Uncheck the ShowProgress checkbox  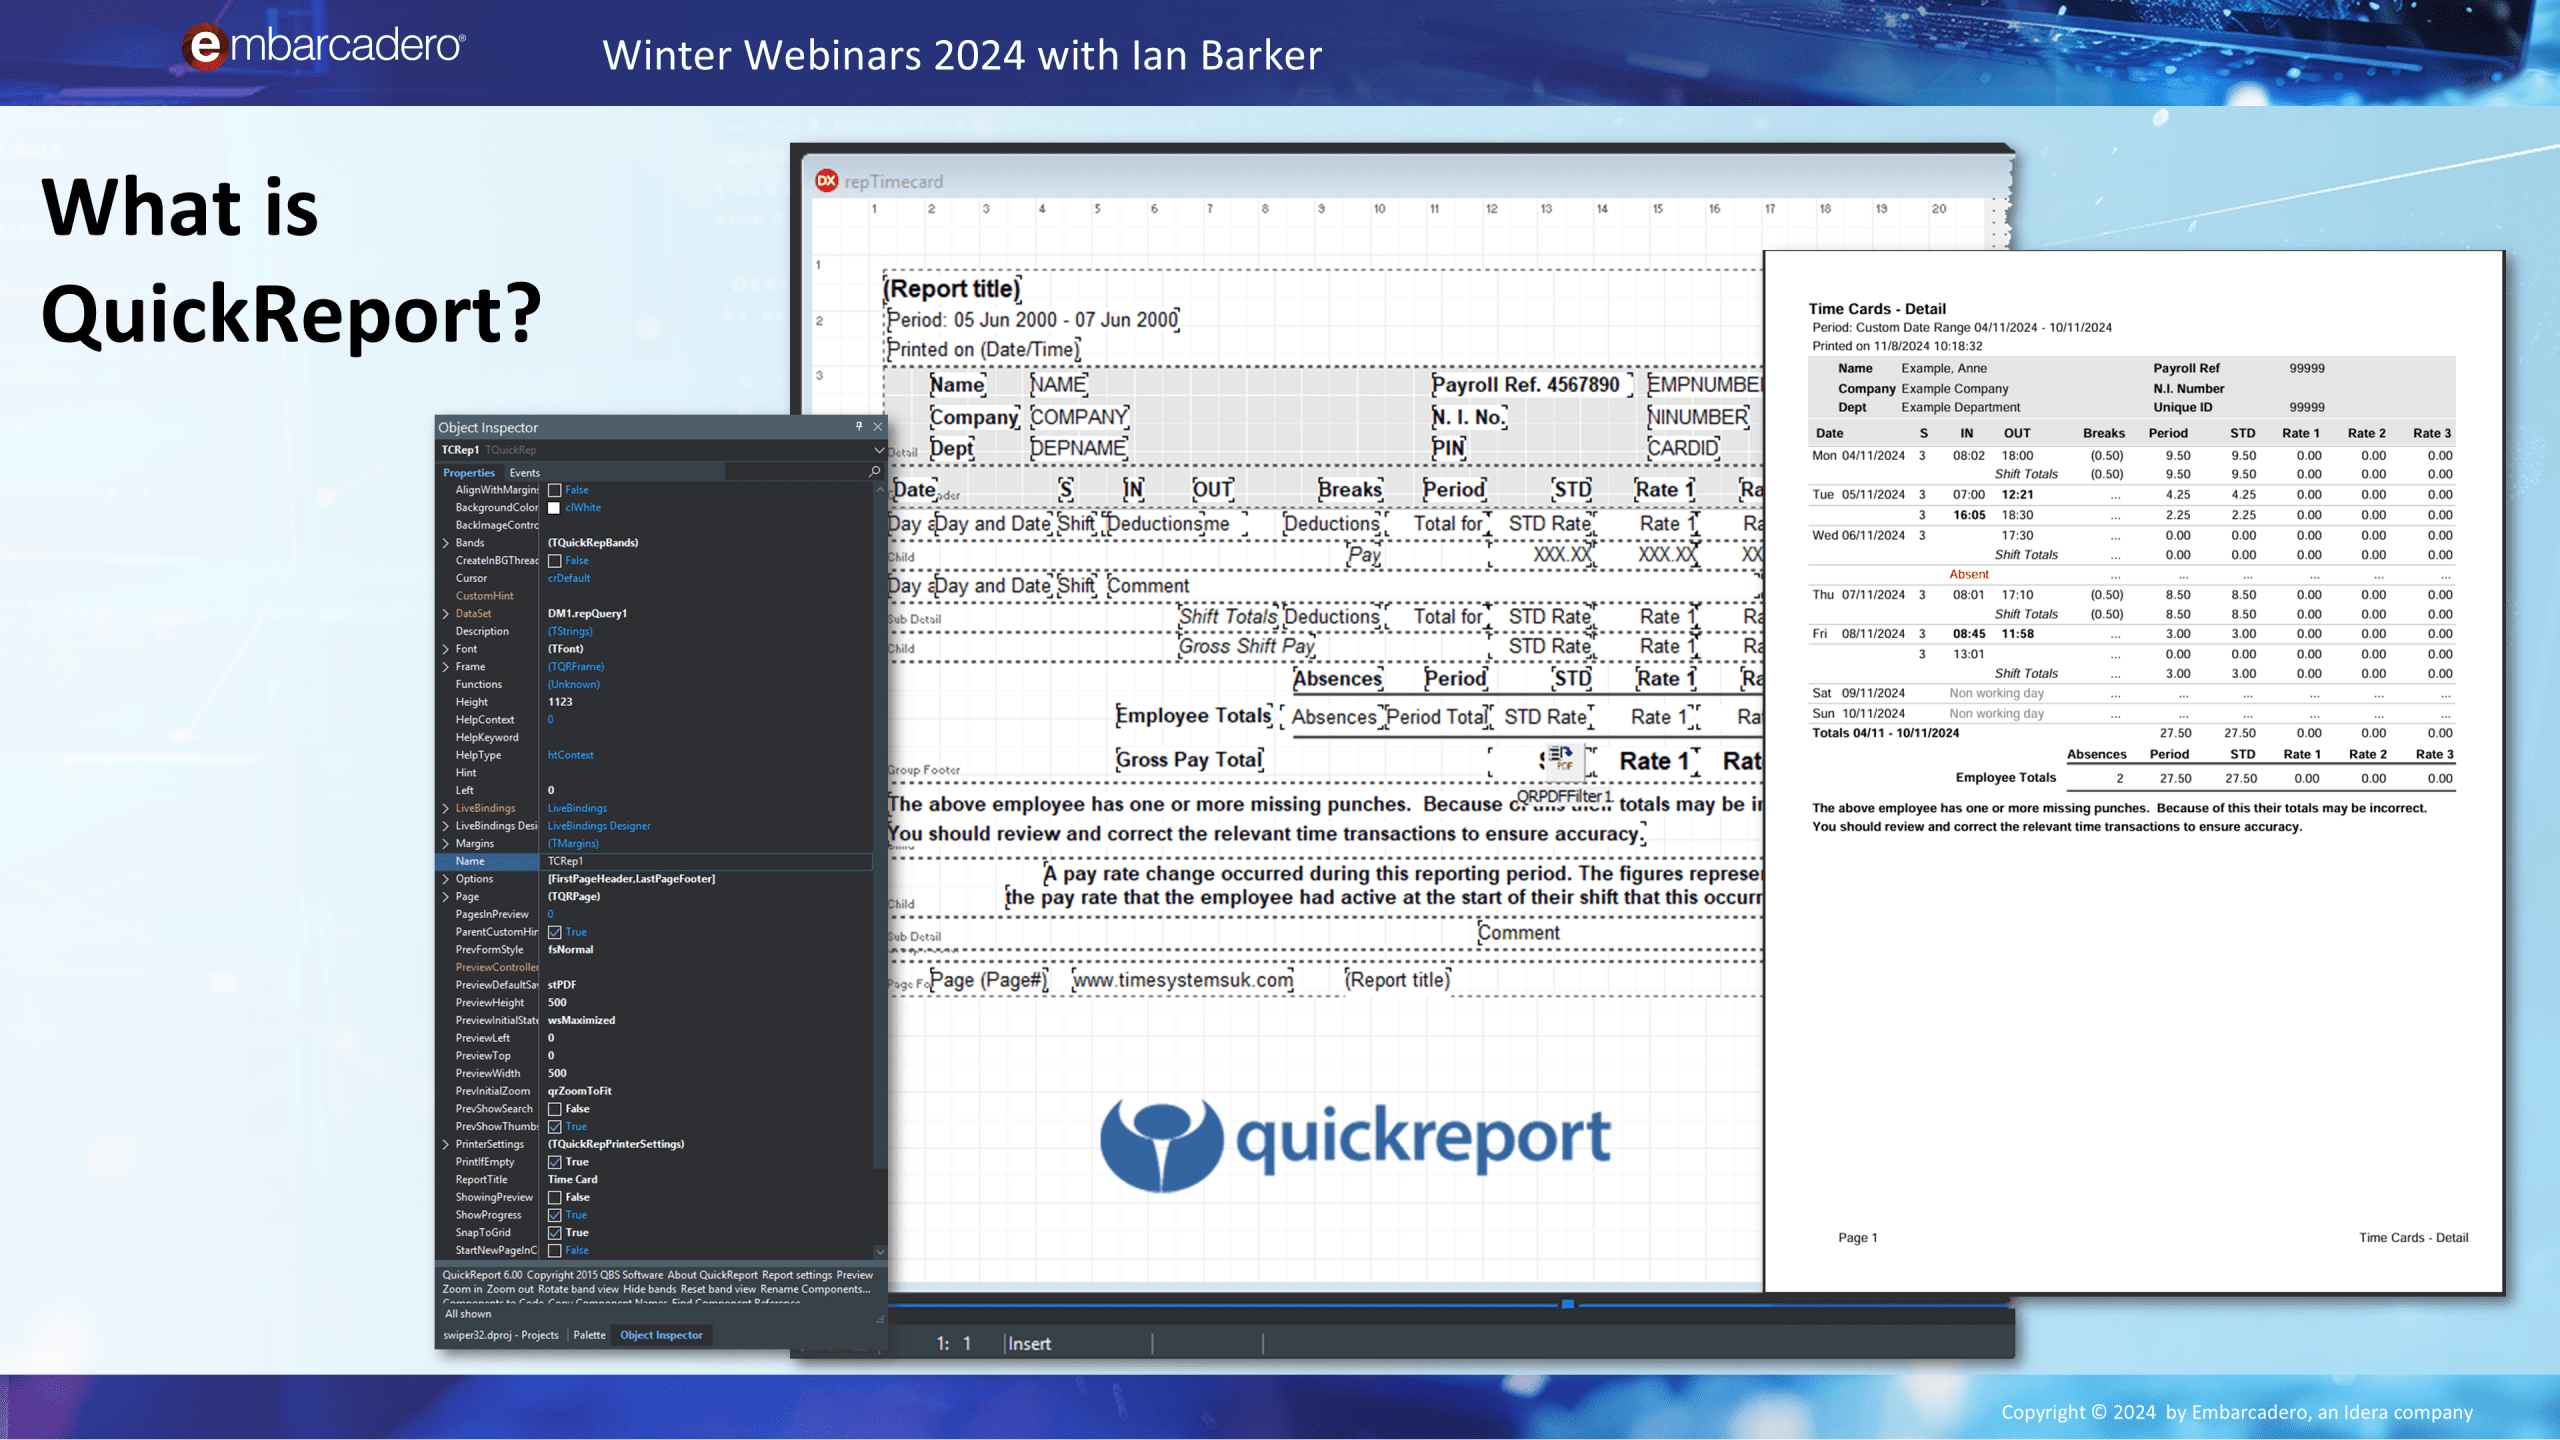[x=555, y=1215]
